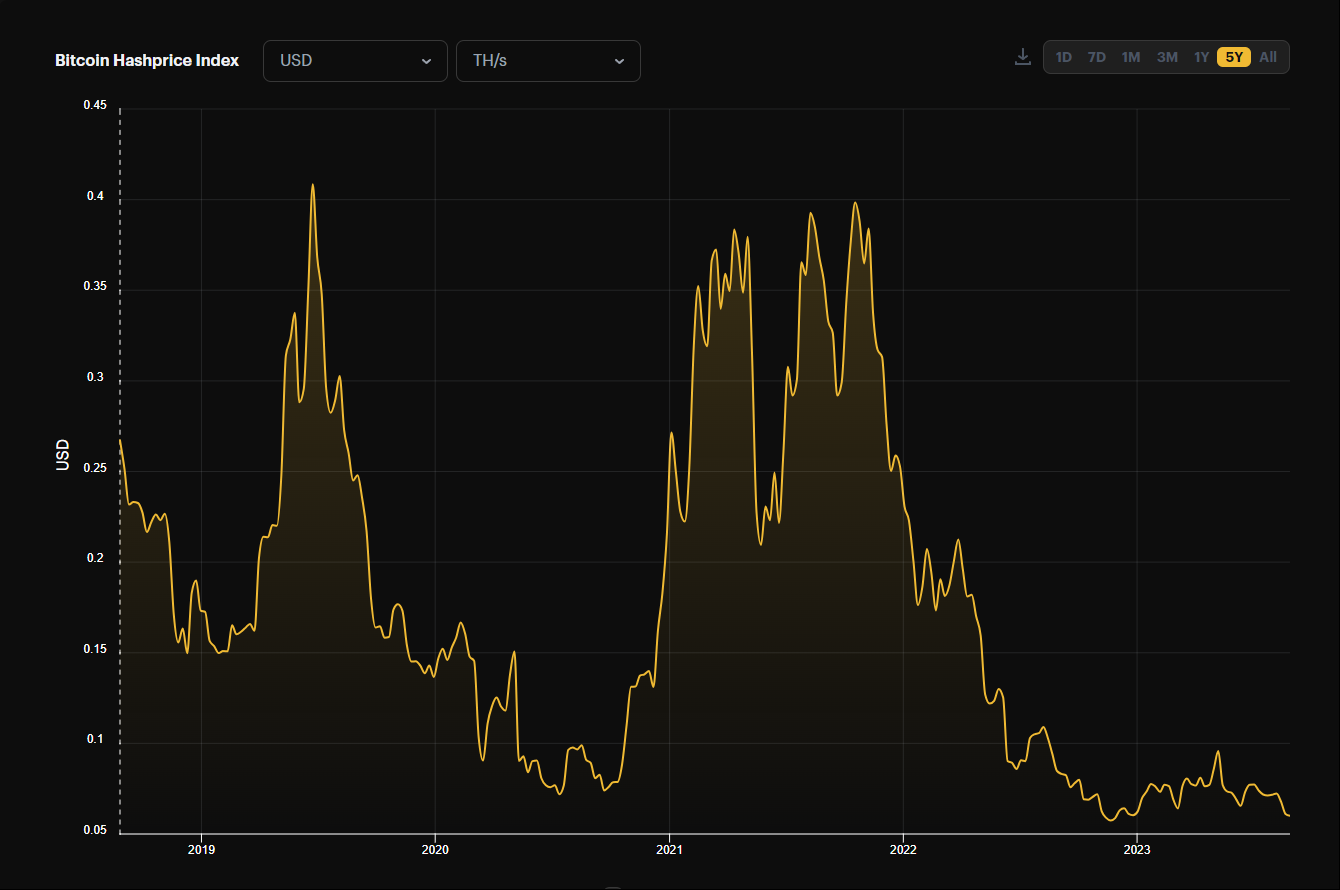
Task: Expand the TH/s unit dropdown
Action: (x=548, y=61)
